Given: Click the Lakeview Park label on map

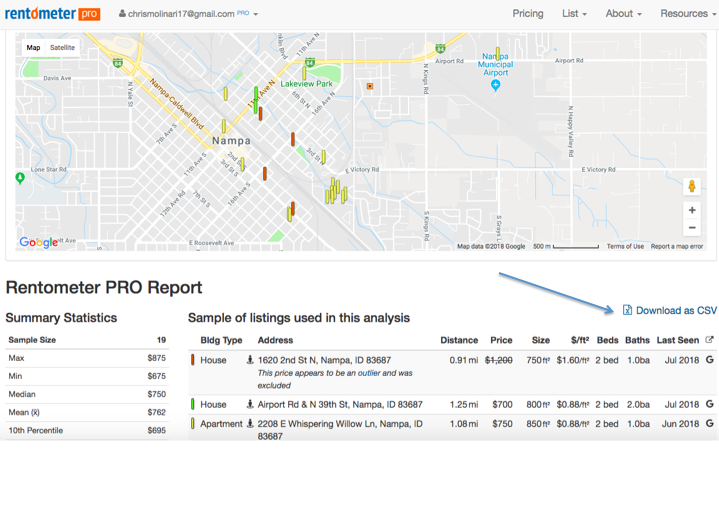Looking at the screenshot, I should click(x=306, y=84).
